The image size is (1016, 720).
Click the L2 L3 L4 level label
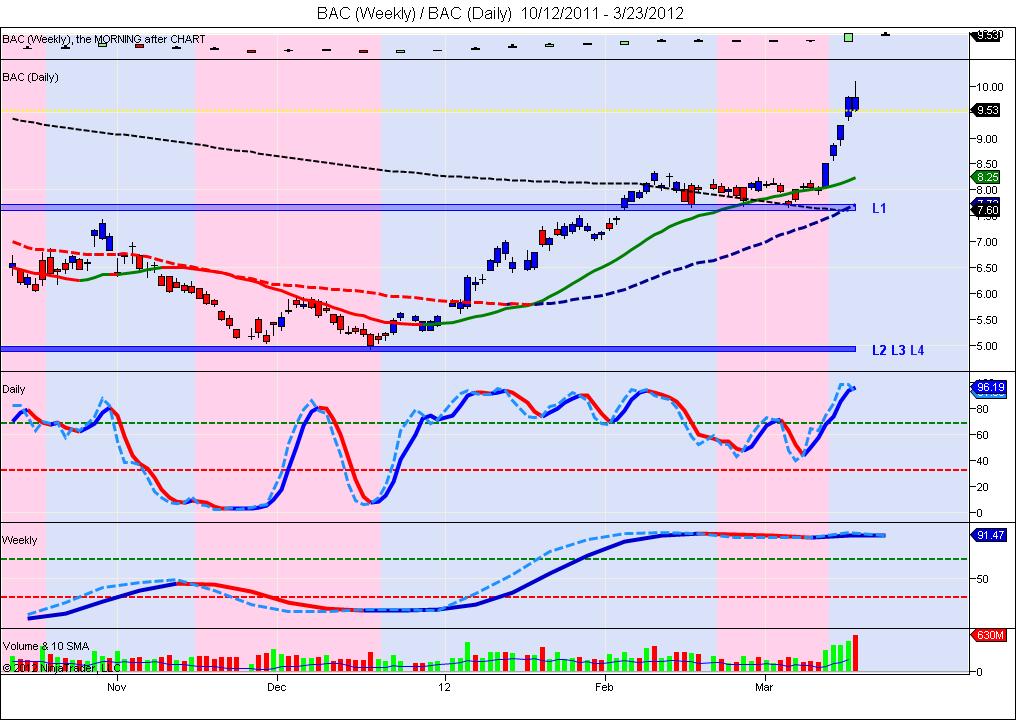[x=898, y=351]
